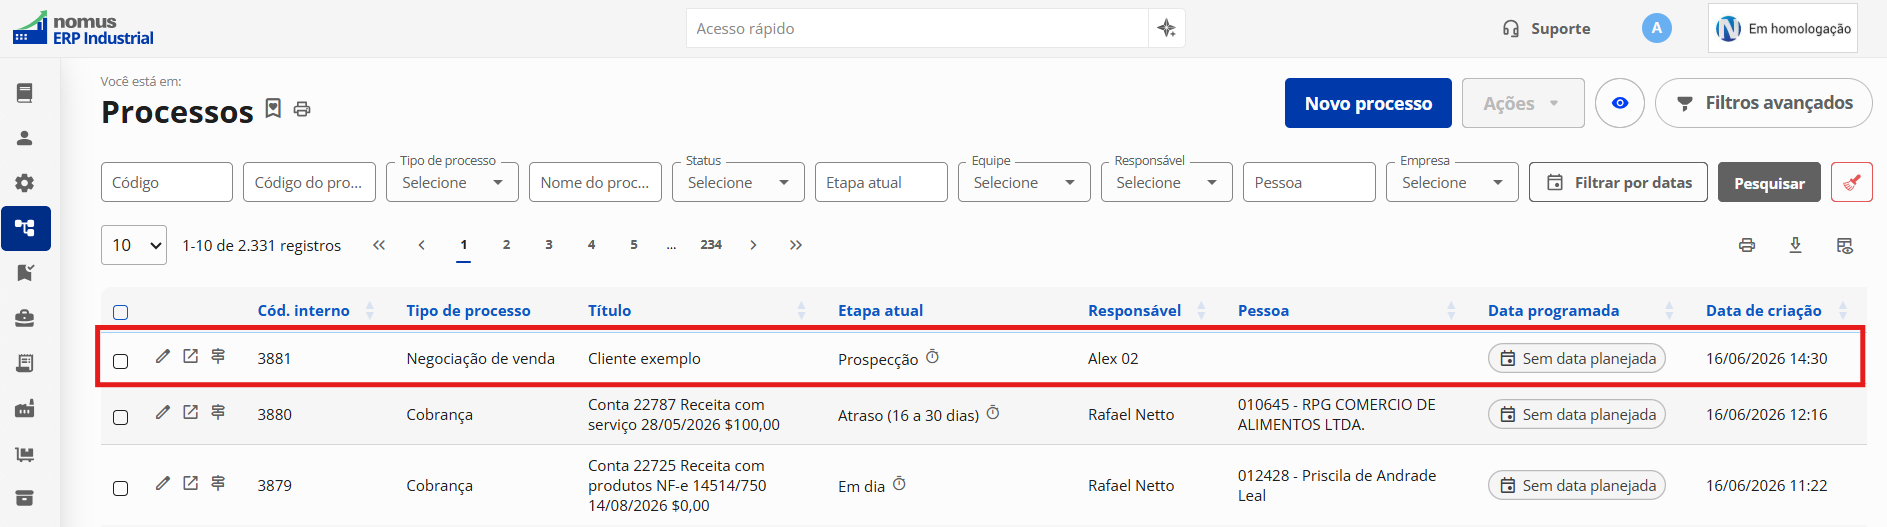Screen dimensions: 1887x527
Task: Open the settings gear in the sidebar
Action: (25, 183)
